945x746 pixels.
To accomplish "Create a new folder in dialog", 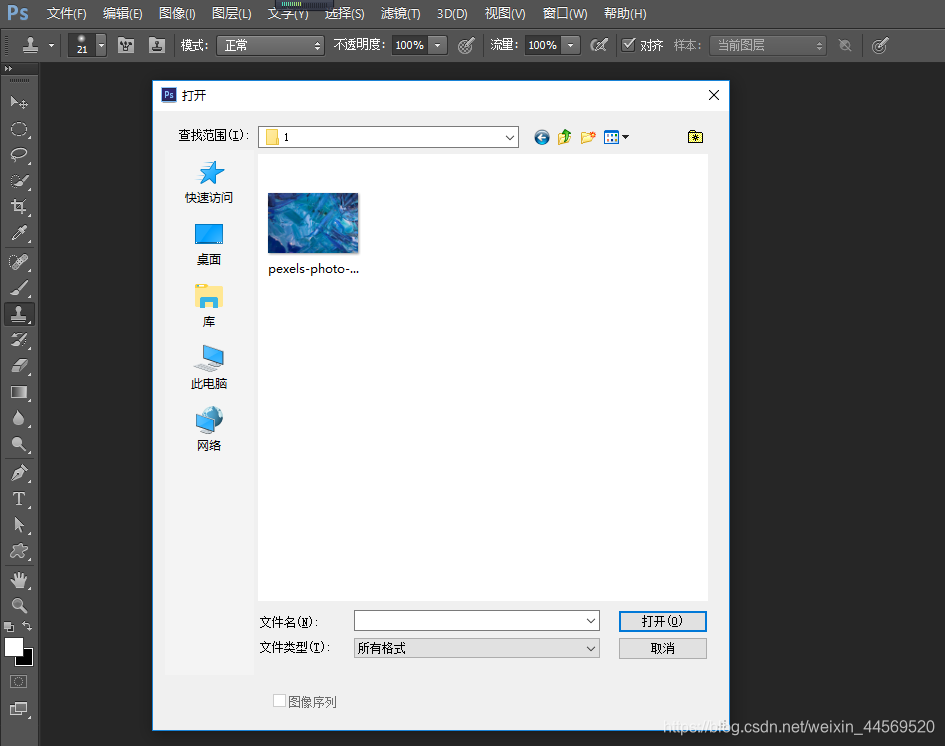I will point(588,137).
